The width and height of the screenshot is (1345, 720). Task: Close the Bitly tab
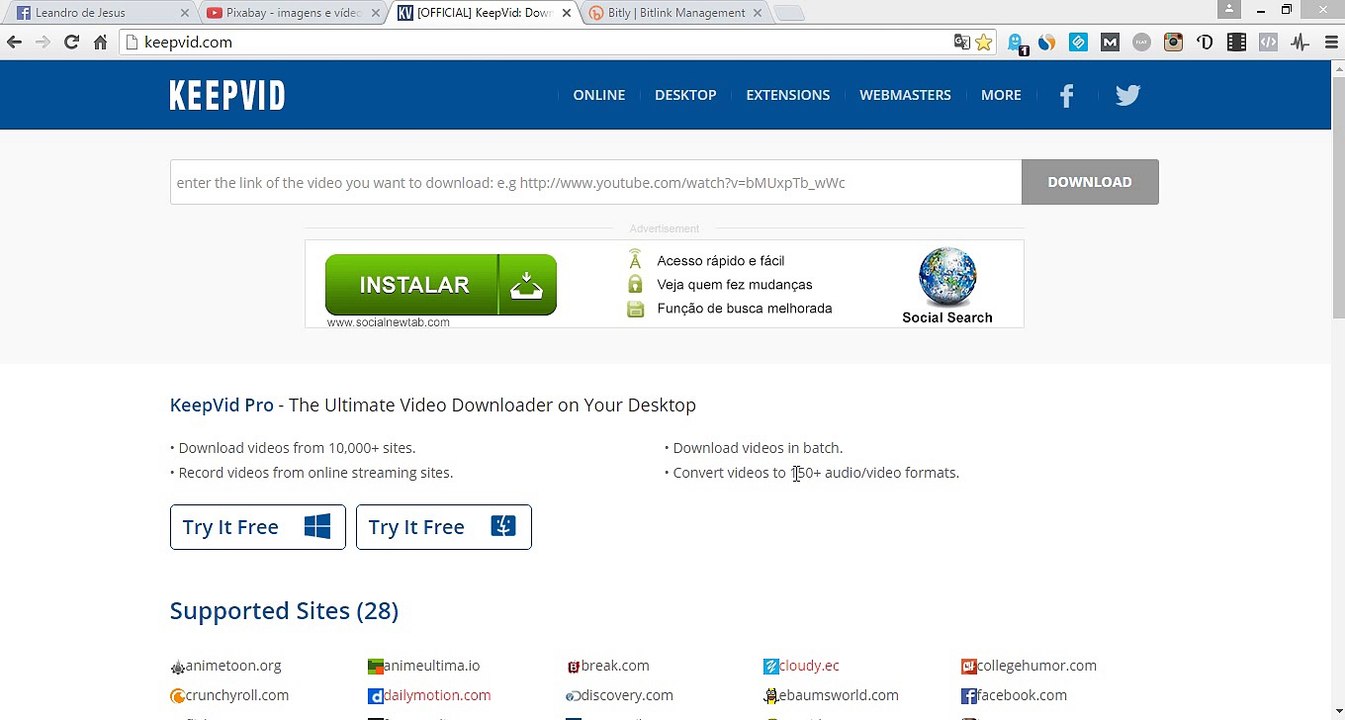coord(757,13)
